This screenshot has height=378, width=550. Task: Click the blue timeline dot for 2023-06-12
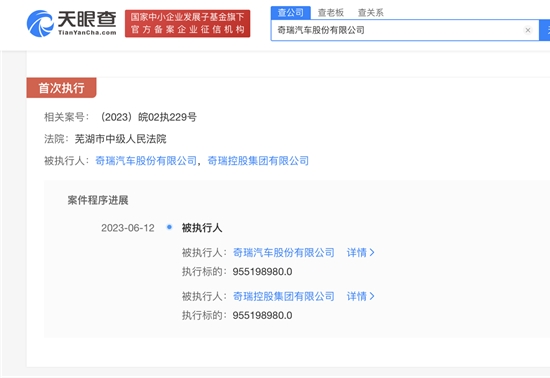[x=169, y=227]
